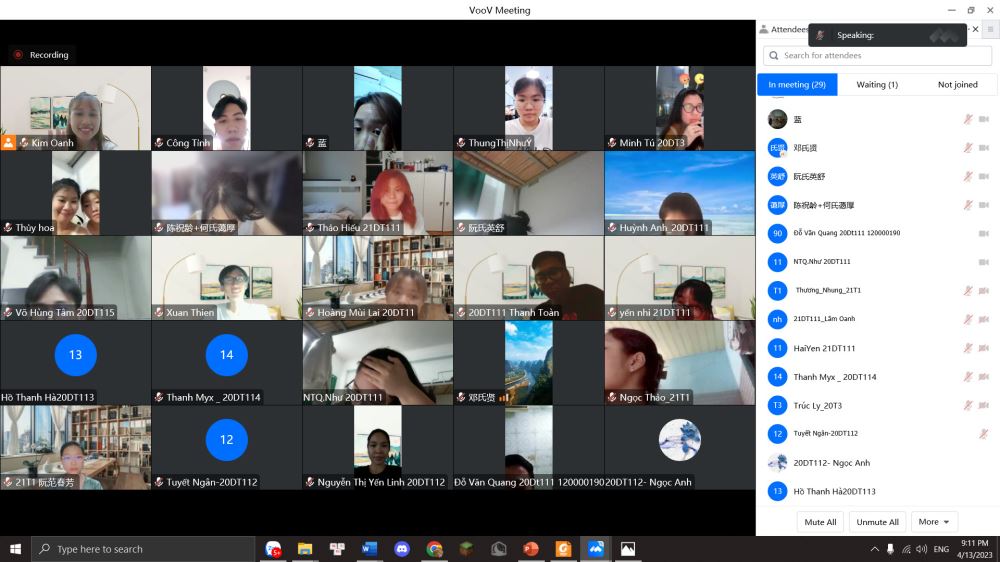The width and height of the screenshot is (1000, 562).
Task: Toggle mic for Thương_Nhung_21T1 in attendee list
Action: 967,291
